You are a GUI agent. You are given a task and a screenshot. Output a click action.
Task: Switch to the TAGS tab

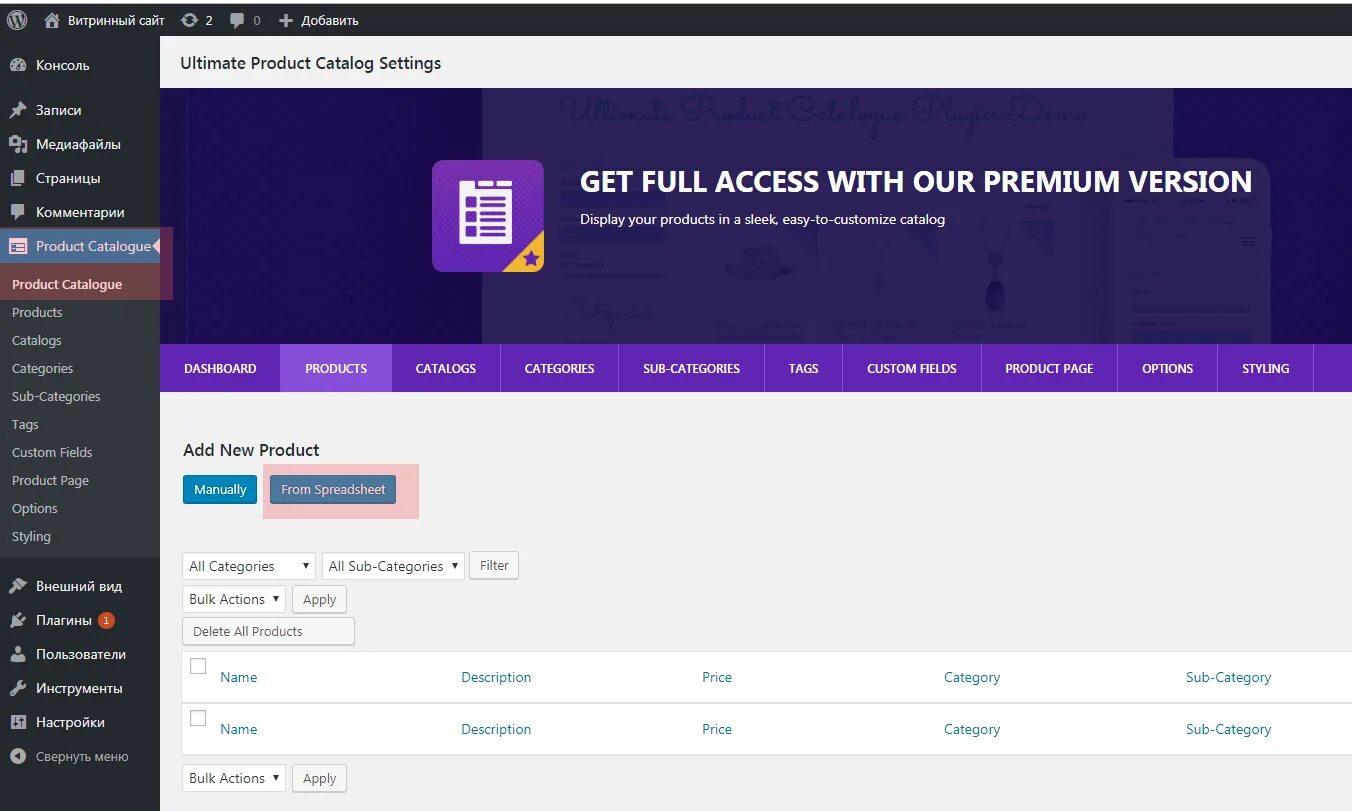(804, 368)
